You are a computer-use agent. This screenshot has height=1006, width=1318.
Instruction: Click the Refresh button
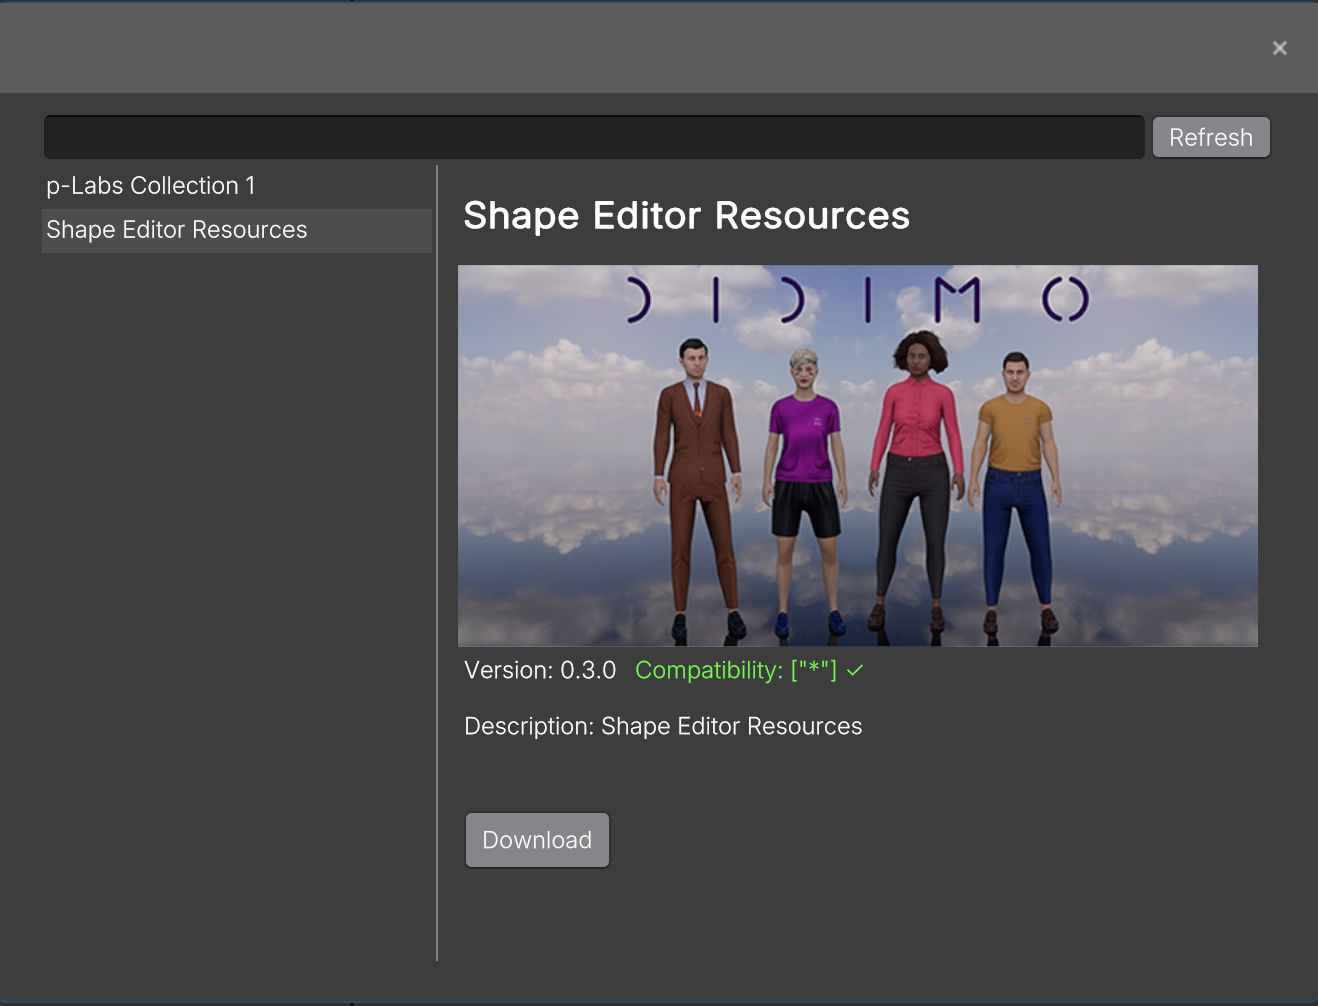[1211, 137]
